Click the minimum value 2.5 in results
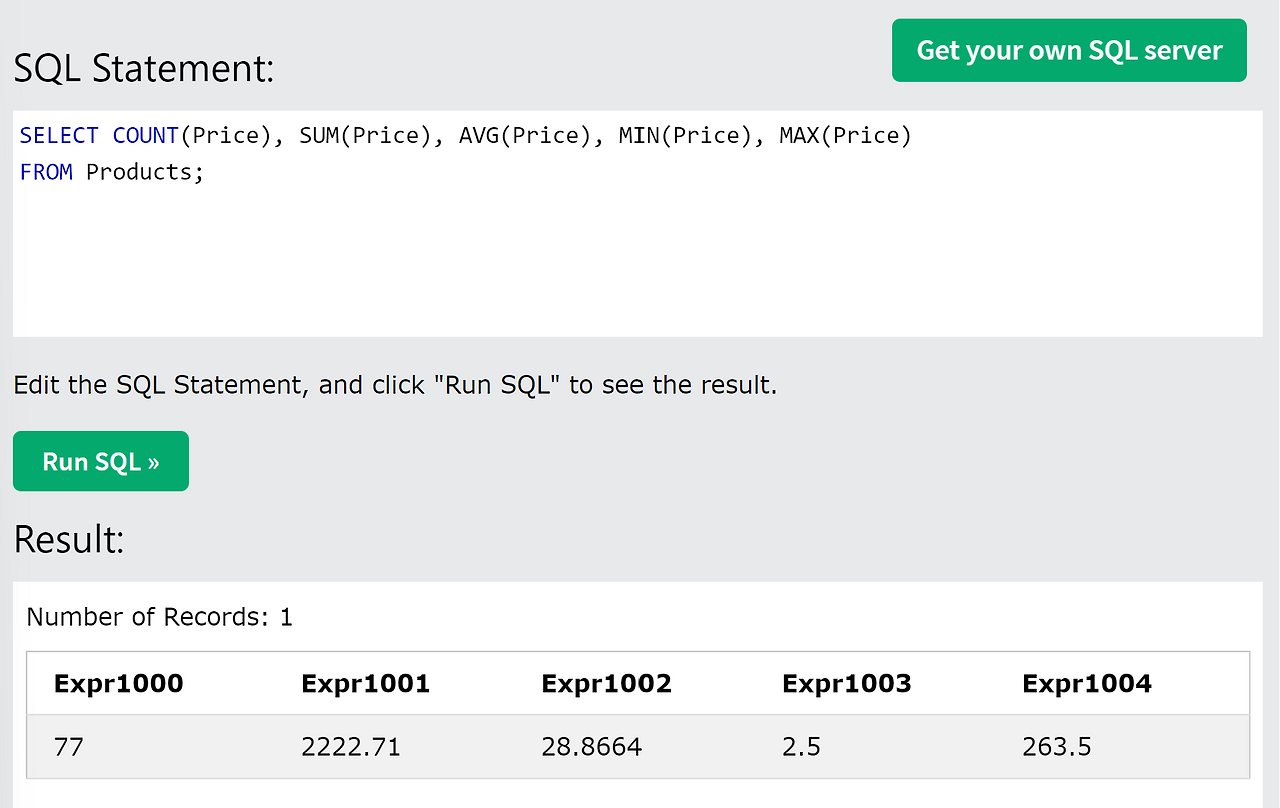Screen dimensions: 1280x808 [x=801, y=746]
